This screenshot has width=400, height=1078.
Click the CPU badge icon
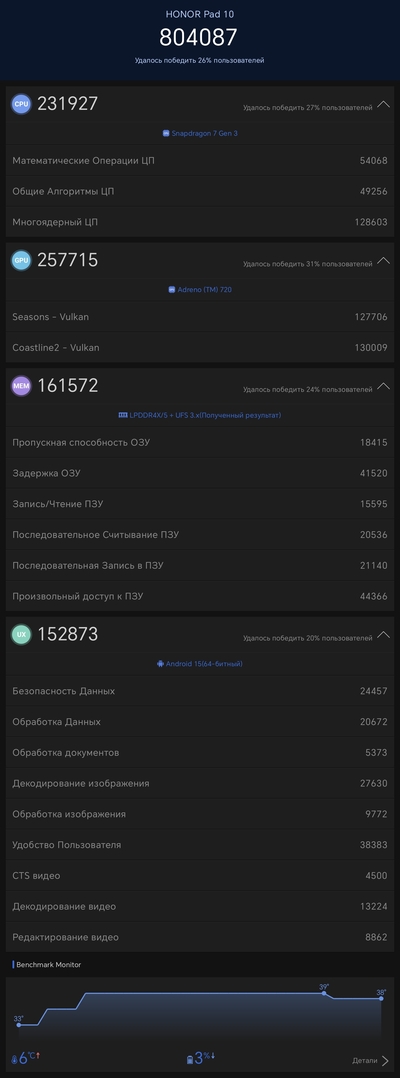pos(21,104)
